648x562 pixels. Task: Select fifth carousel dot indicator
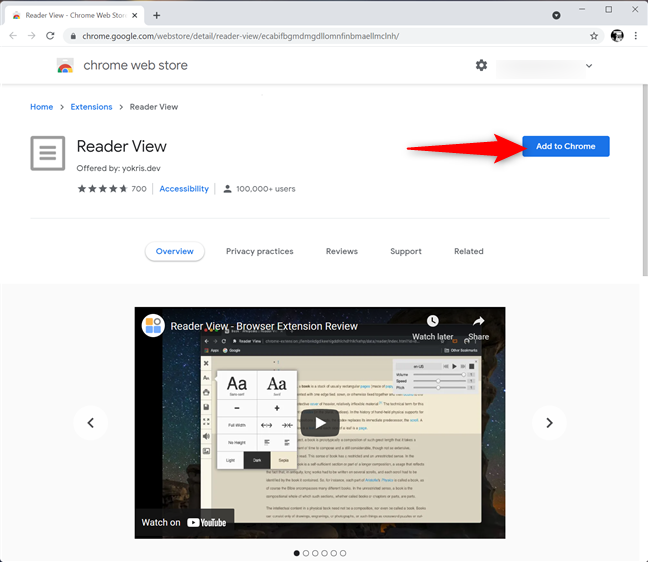tap(334, 553)
